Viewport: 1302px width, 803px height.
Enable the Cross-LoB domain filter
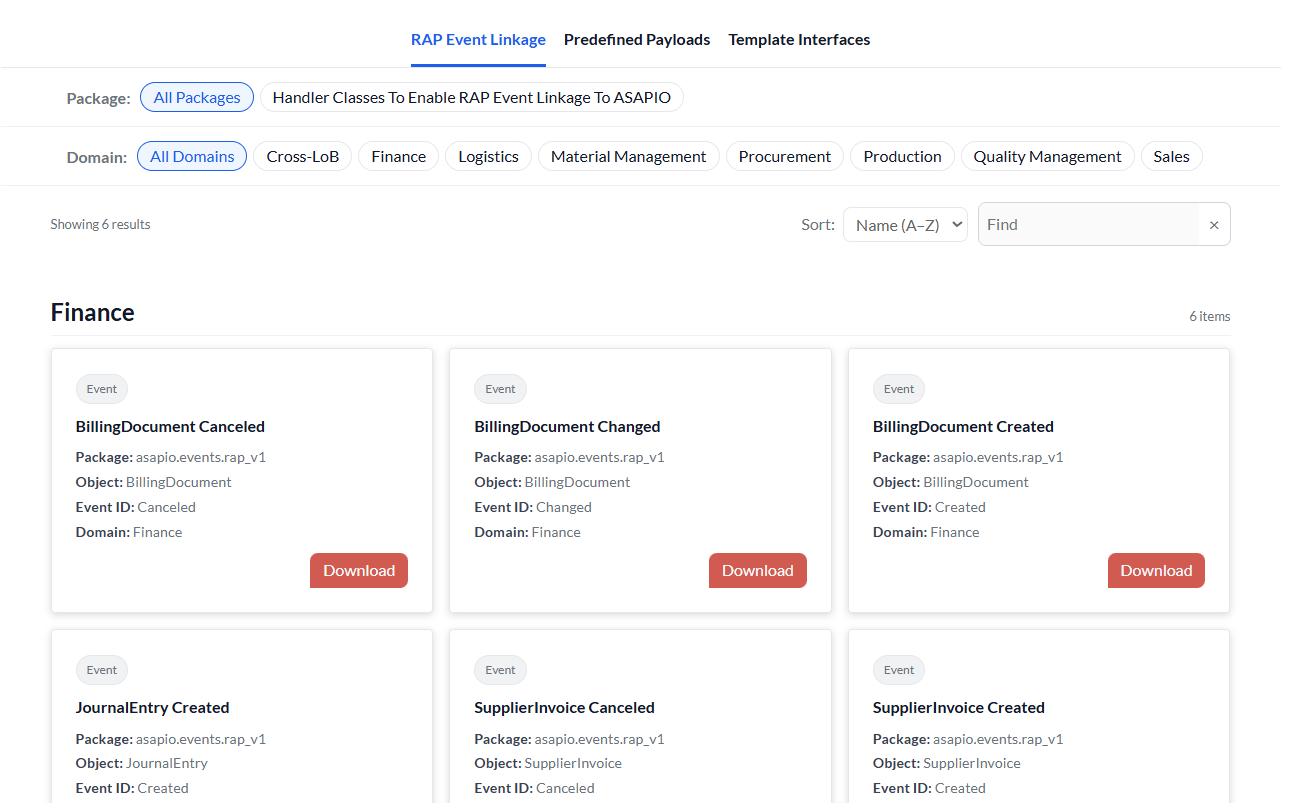[302, 156]
